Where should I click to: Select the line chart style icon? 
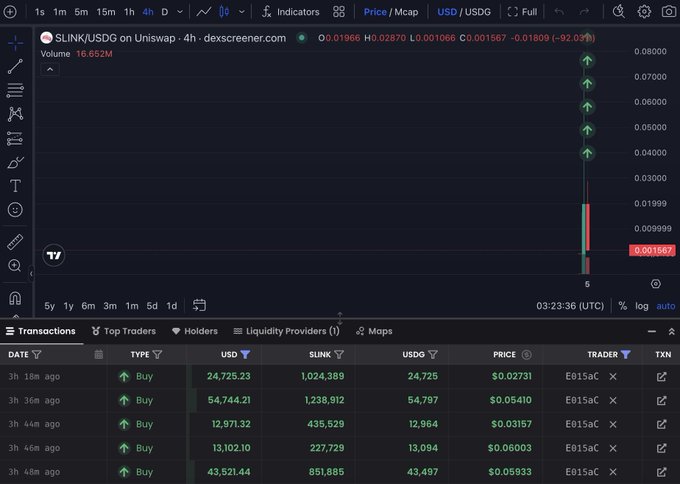(203, 12)
